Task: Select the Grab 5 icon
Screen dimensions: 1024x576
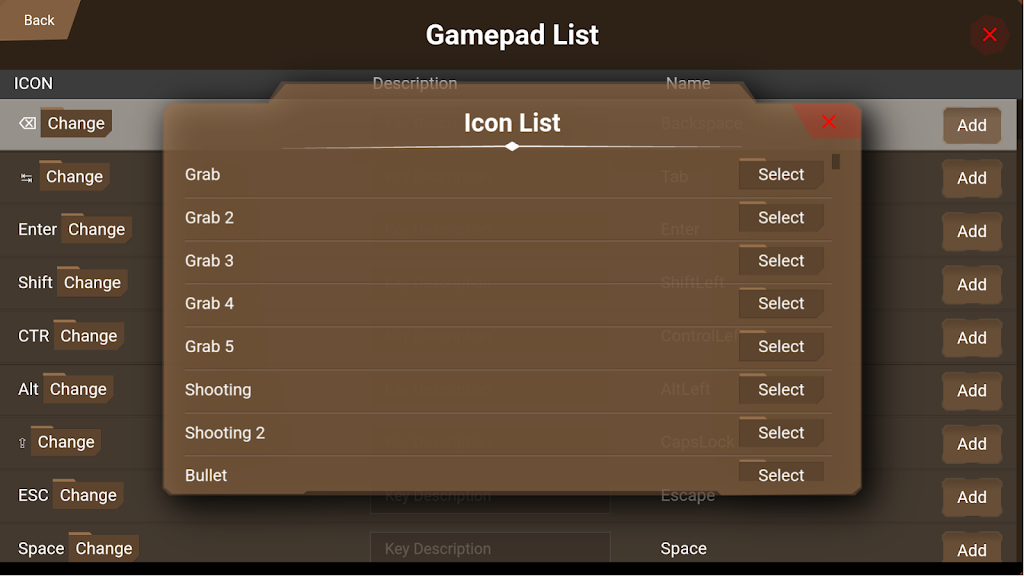Action: coord(780,347)
